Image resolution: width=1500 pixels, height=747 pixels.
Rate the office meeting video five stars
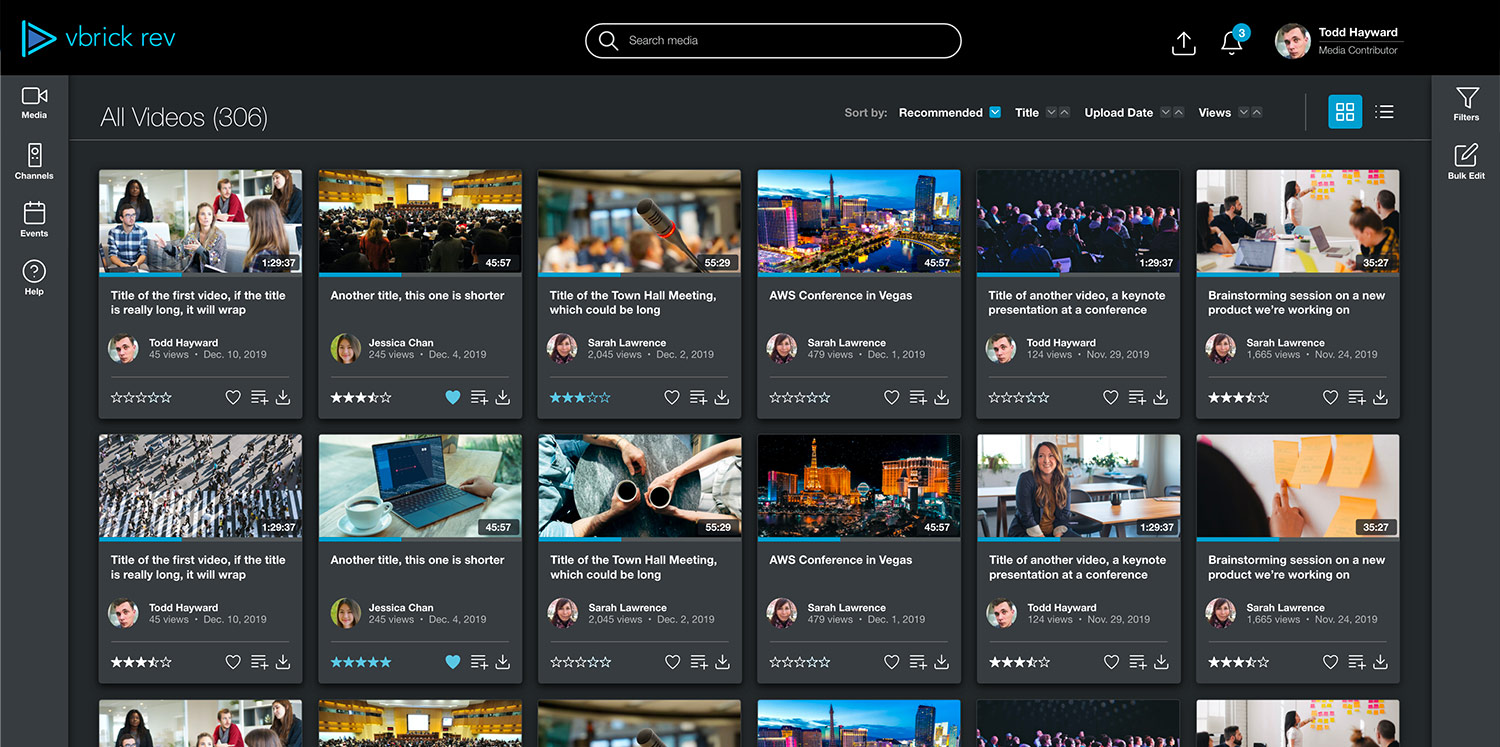(166, 397)
